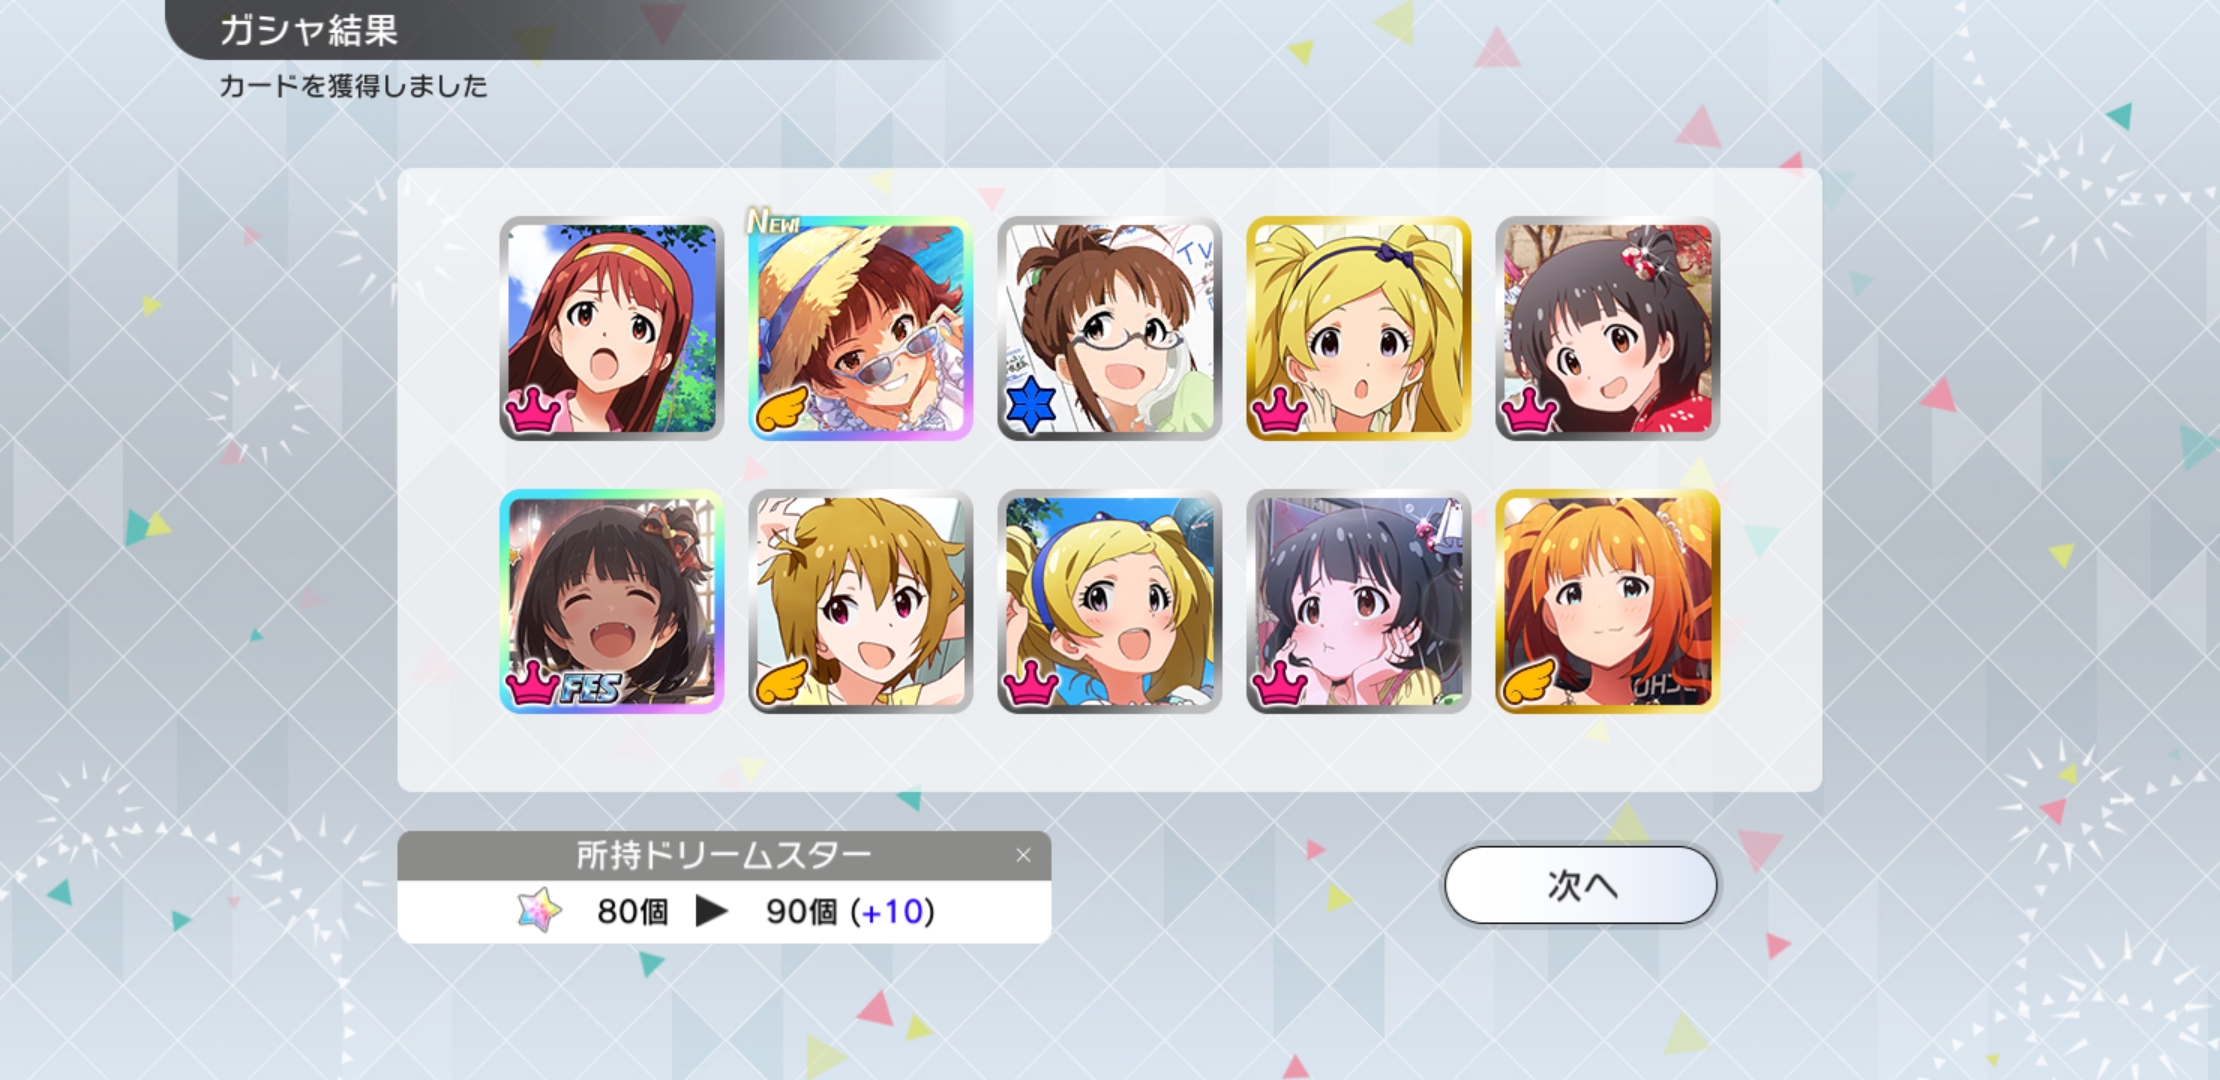Click the 次へ button
2220x1080 pixels.
click(x=1580, y=885)
